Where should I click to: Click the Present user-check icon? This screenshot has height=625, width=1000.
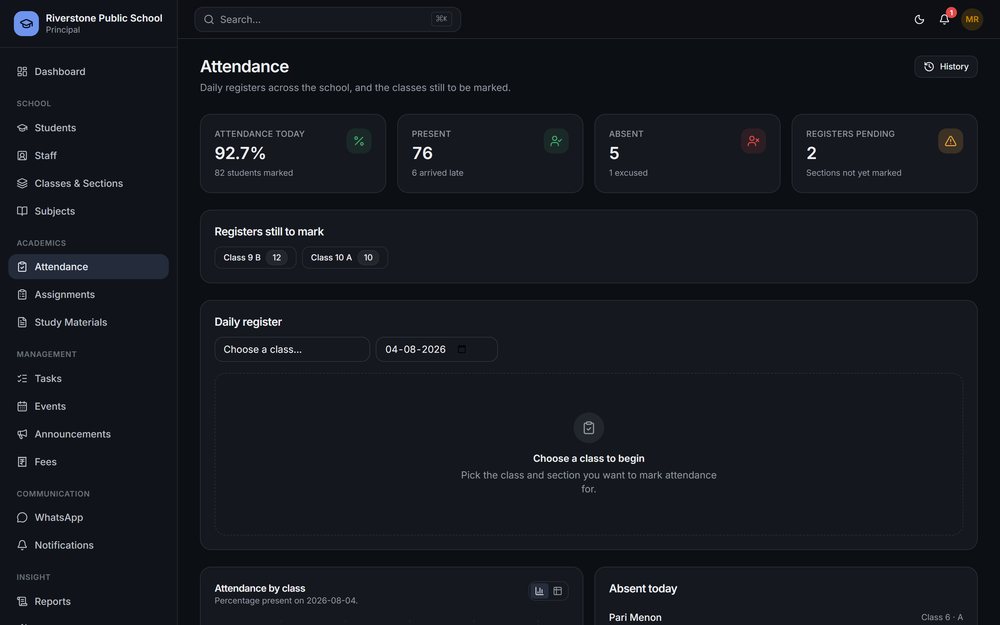556,141
